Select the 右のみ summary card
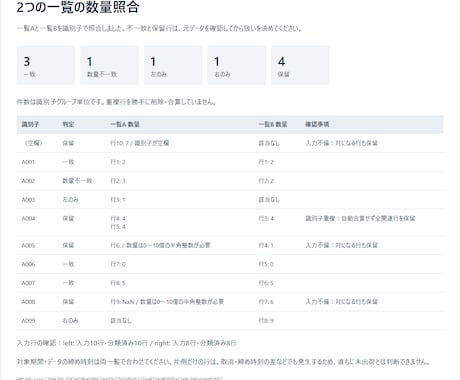The height and width of the screenshot is (380, 460). click(237, 65)
